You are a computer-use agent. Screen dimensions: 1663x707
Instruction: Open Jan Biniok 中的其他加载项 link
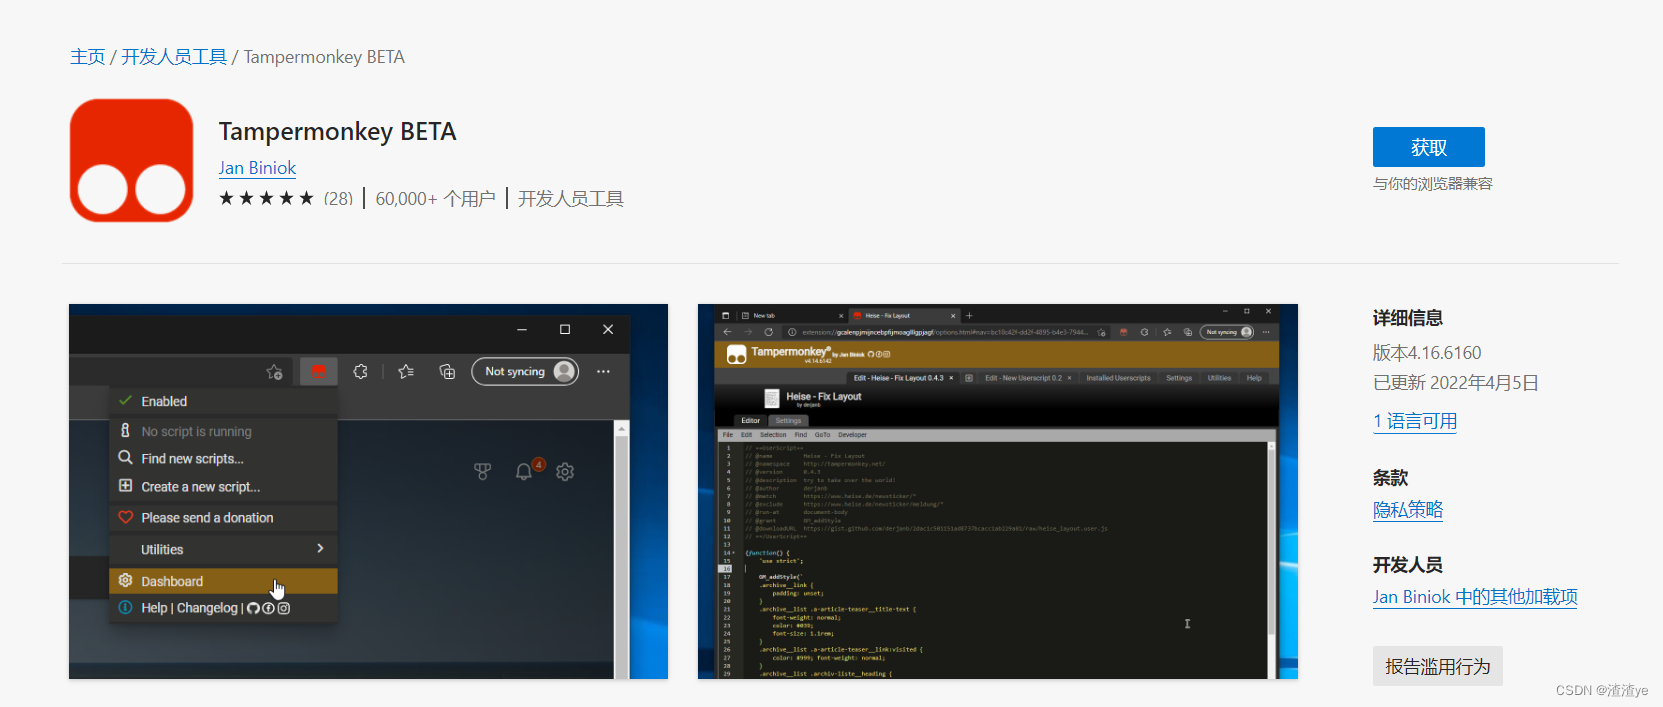[1475, 597]
